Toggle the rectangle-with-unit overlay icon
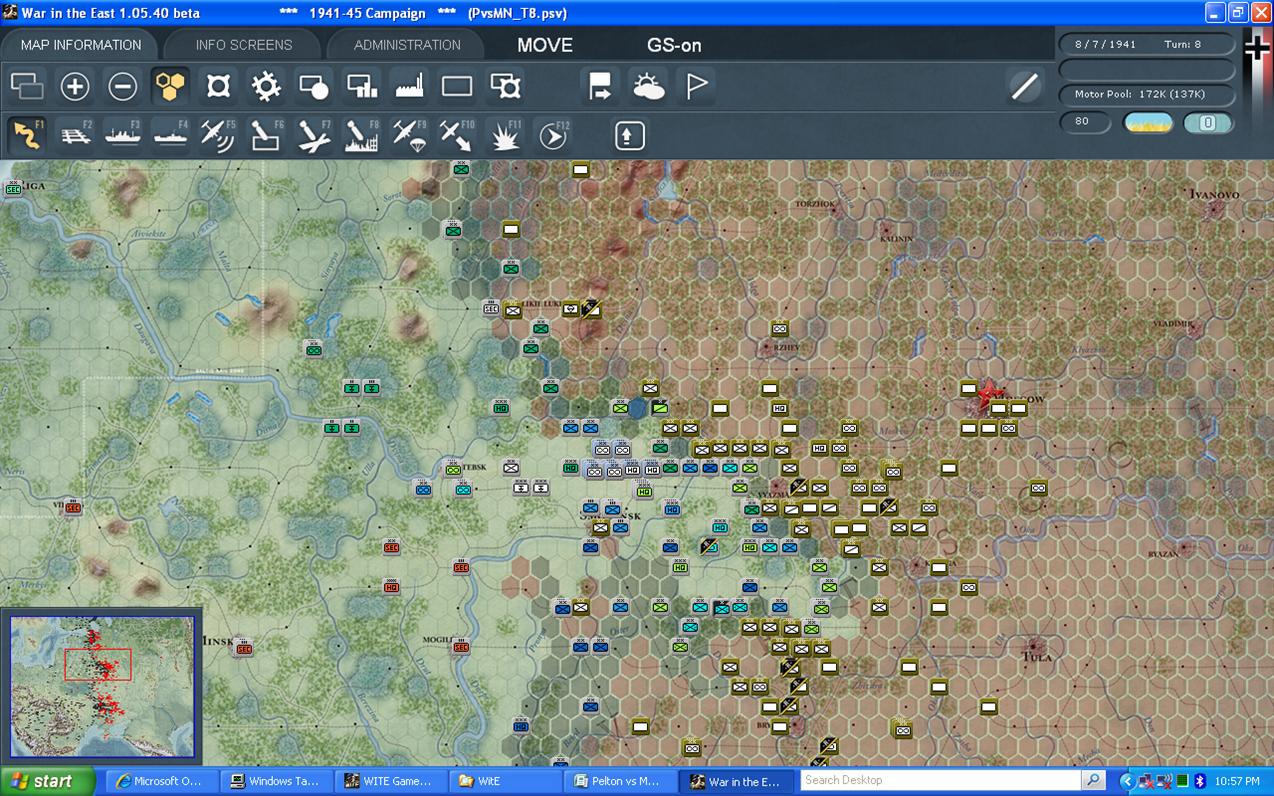1274x796 pixels. click(x=505, y=87)
